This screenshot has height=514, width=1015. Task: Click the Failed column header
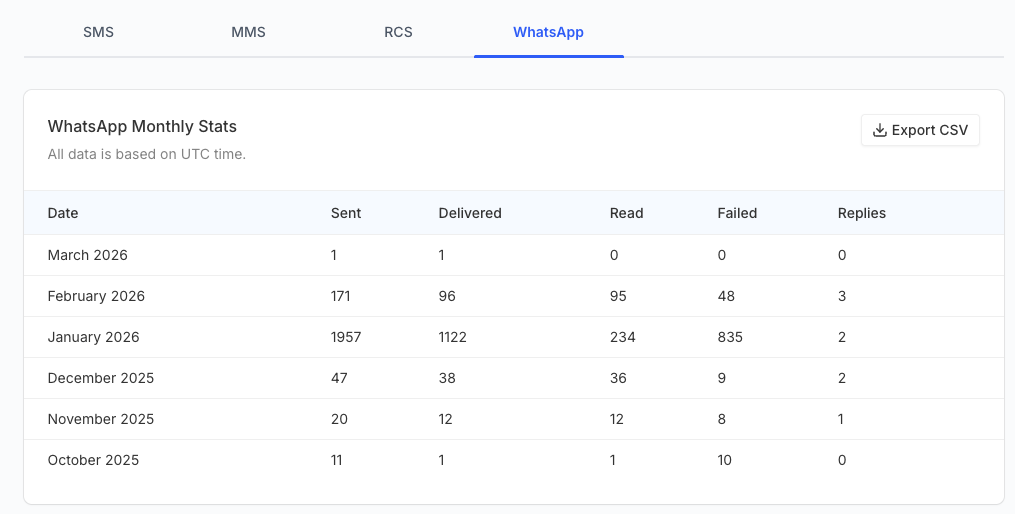click(x=737, y=213)
